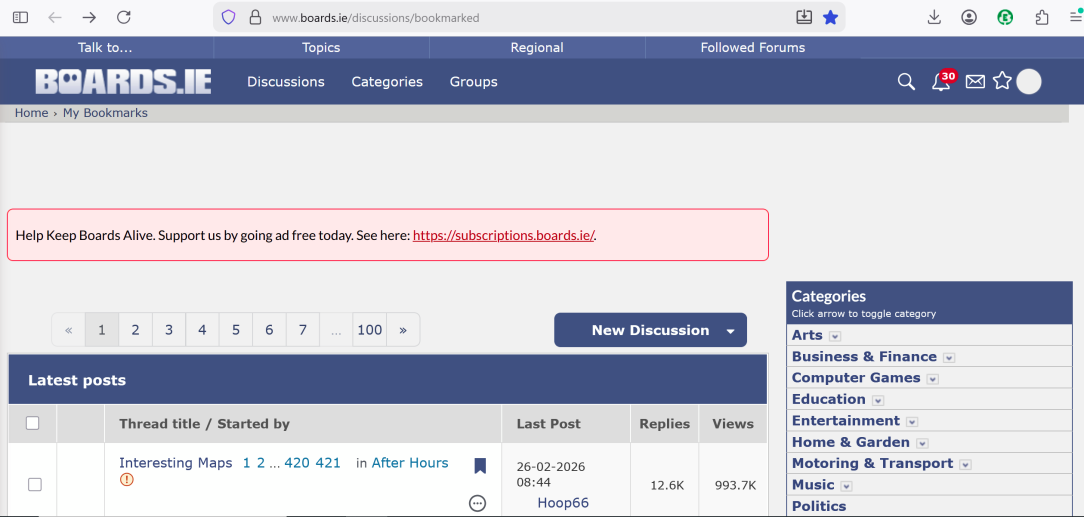Screen dimensions: 1084x517
Task: Open the Interesting Maps thread title
Action: (176, 463)
